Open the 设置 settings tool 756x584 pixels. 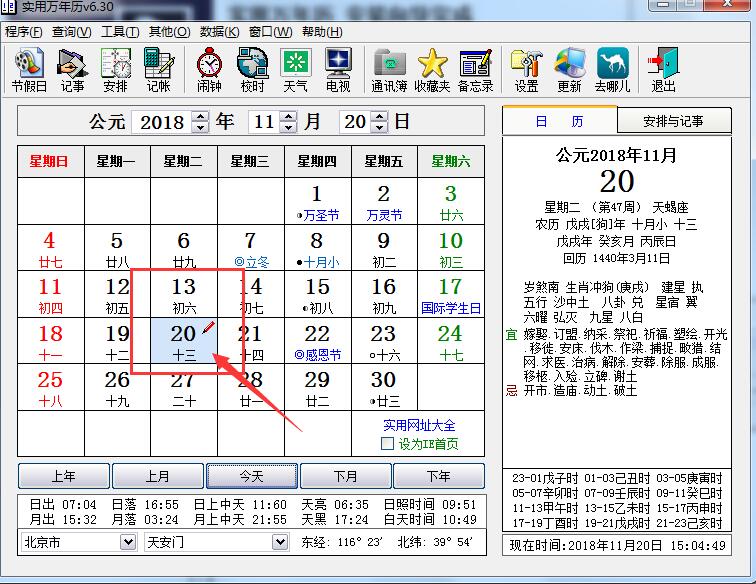point(526,70)
